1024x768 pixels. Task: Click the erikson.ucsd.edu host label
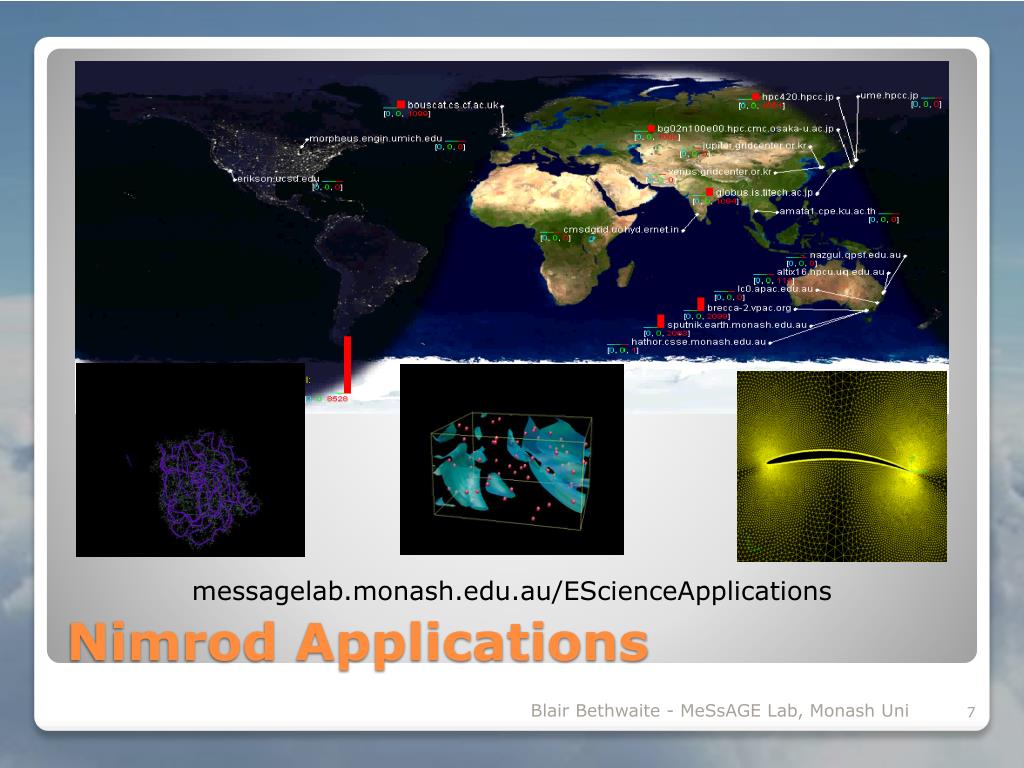pos(278,178)
